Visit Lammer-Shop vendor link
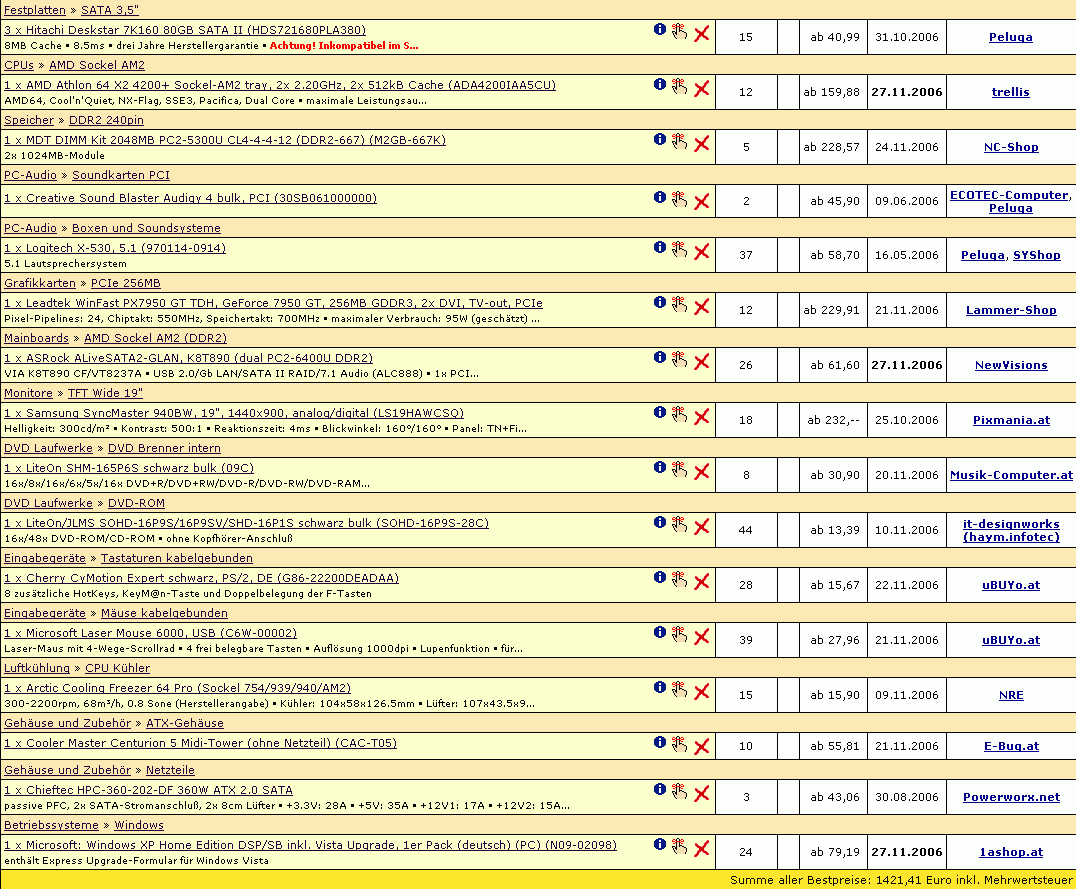1076x889 pixels. click(x=1011, y=310)
